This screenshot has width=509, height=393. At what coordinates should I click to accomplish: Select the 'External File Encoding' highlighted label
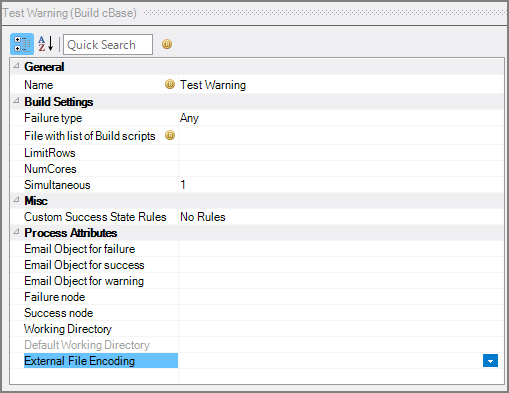(101, 361)
